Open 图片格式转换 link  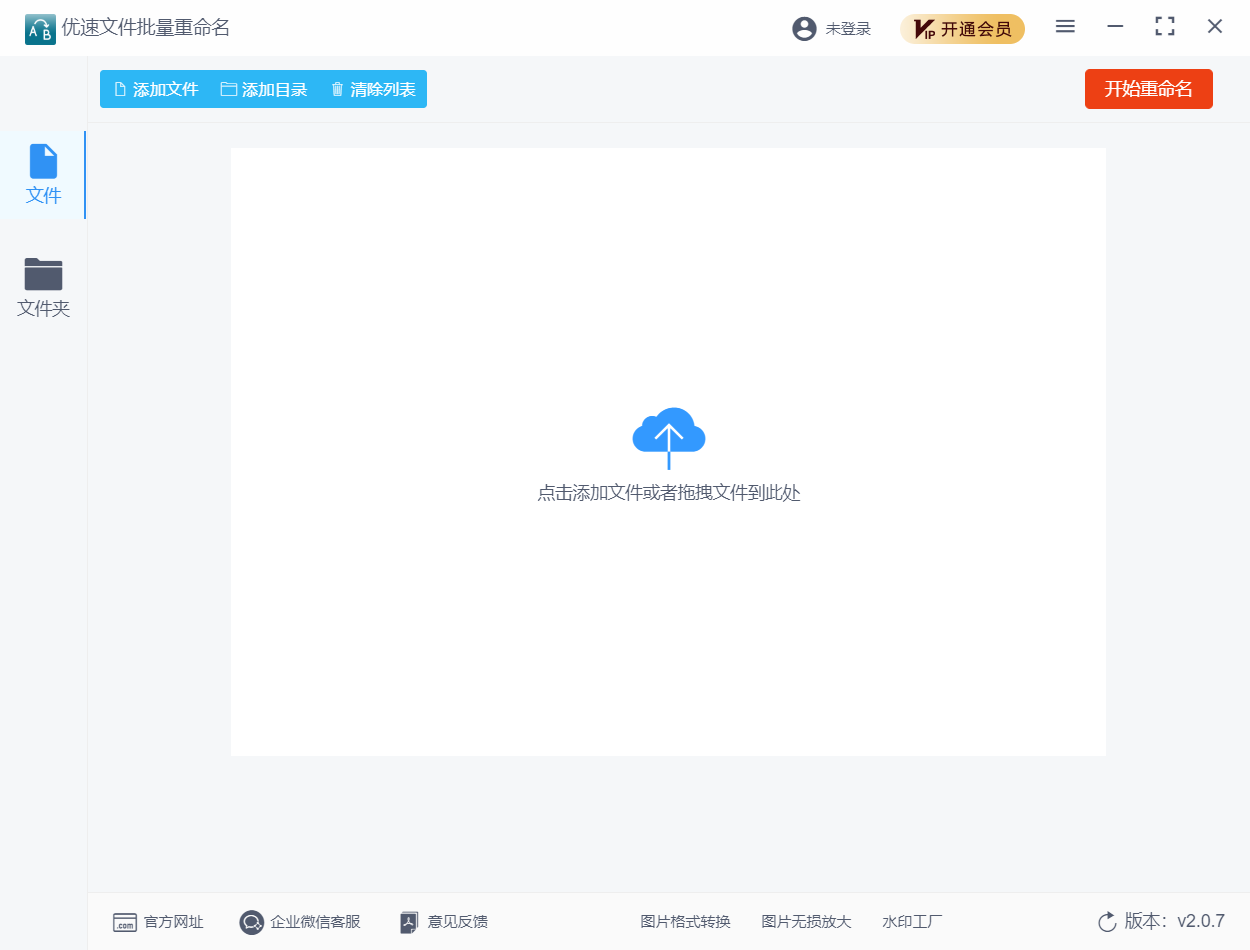pos(685,922)
